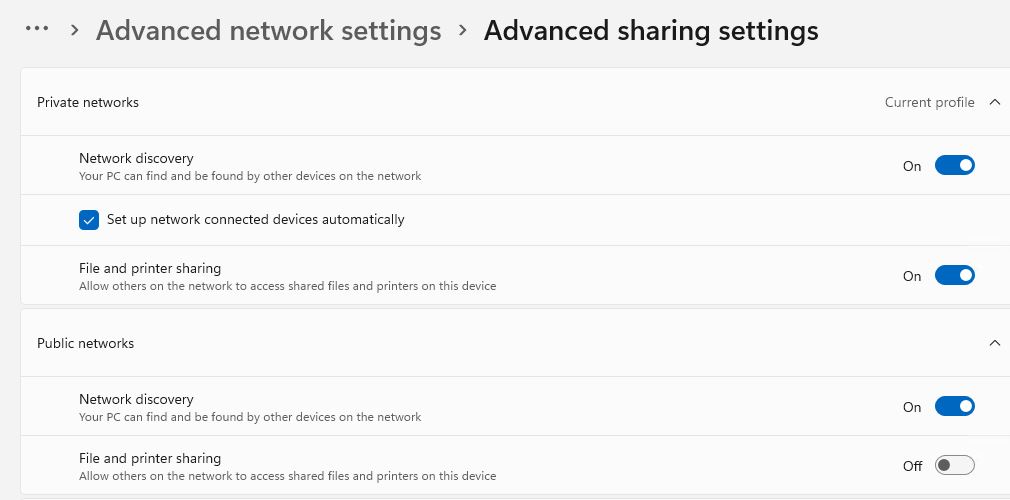
Task: Click Network discovery title under Private networks
Action: (x=136, y=158)
